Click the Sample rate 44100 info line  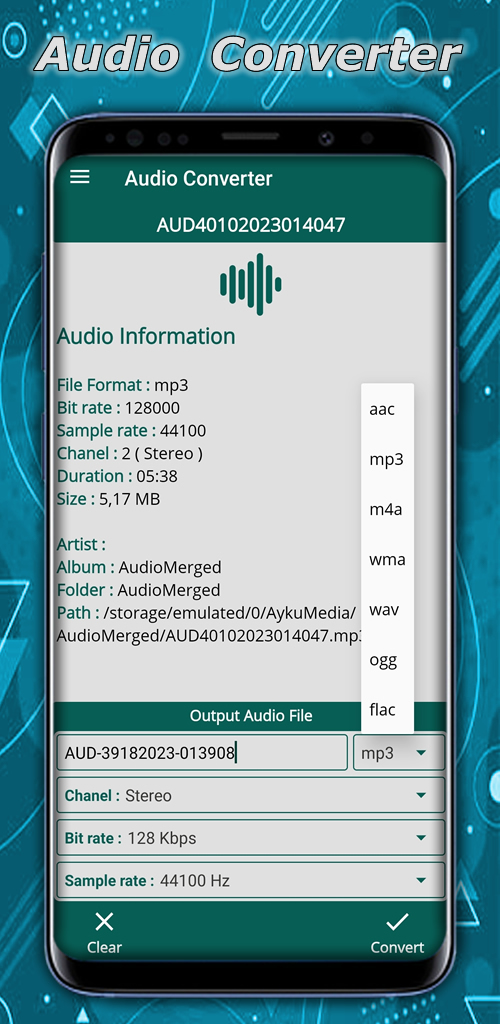click(131, 430)
